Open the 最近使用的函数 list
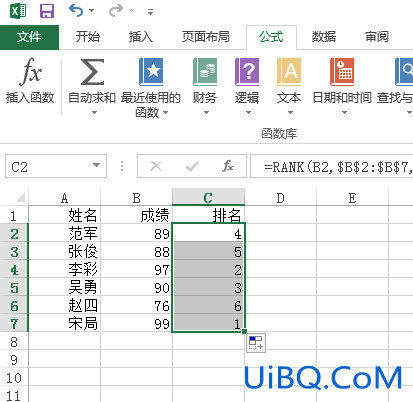 (151, 87)
